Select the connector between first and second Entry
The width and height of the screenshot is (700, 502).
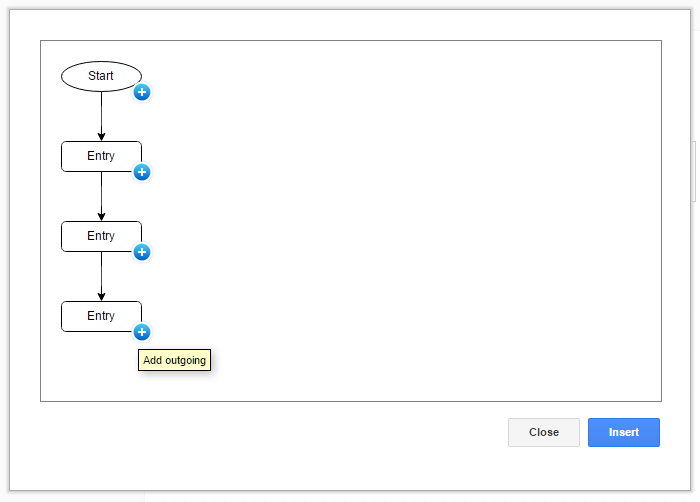tap(101, 194)
